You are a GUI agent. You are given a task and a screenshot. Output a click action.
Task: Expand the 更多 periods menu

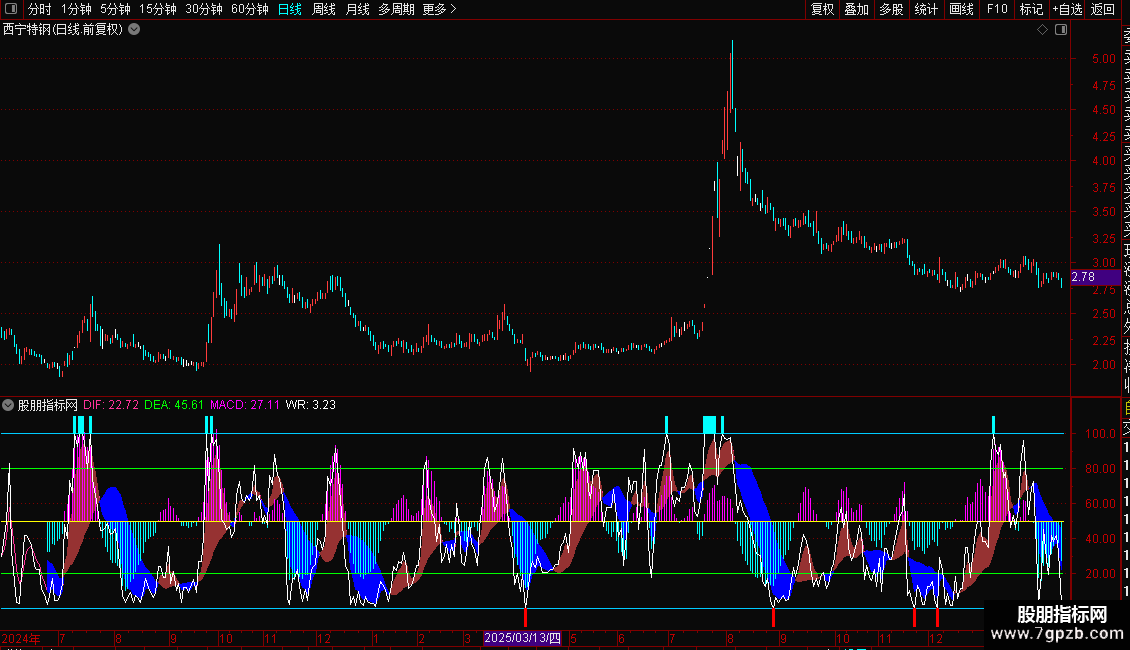click(440, 9)
